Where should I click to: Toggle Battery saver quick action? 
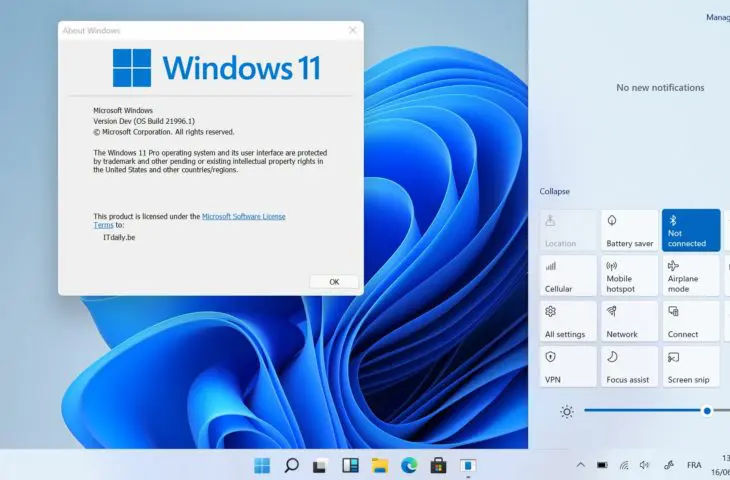coord(629,230)
